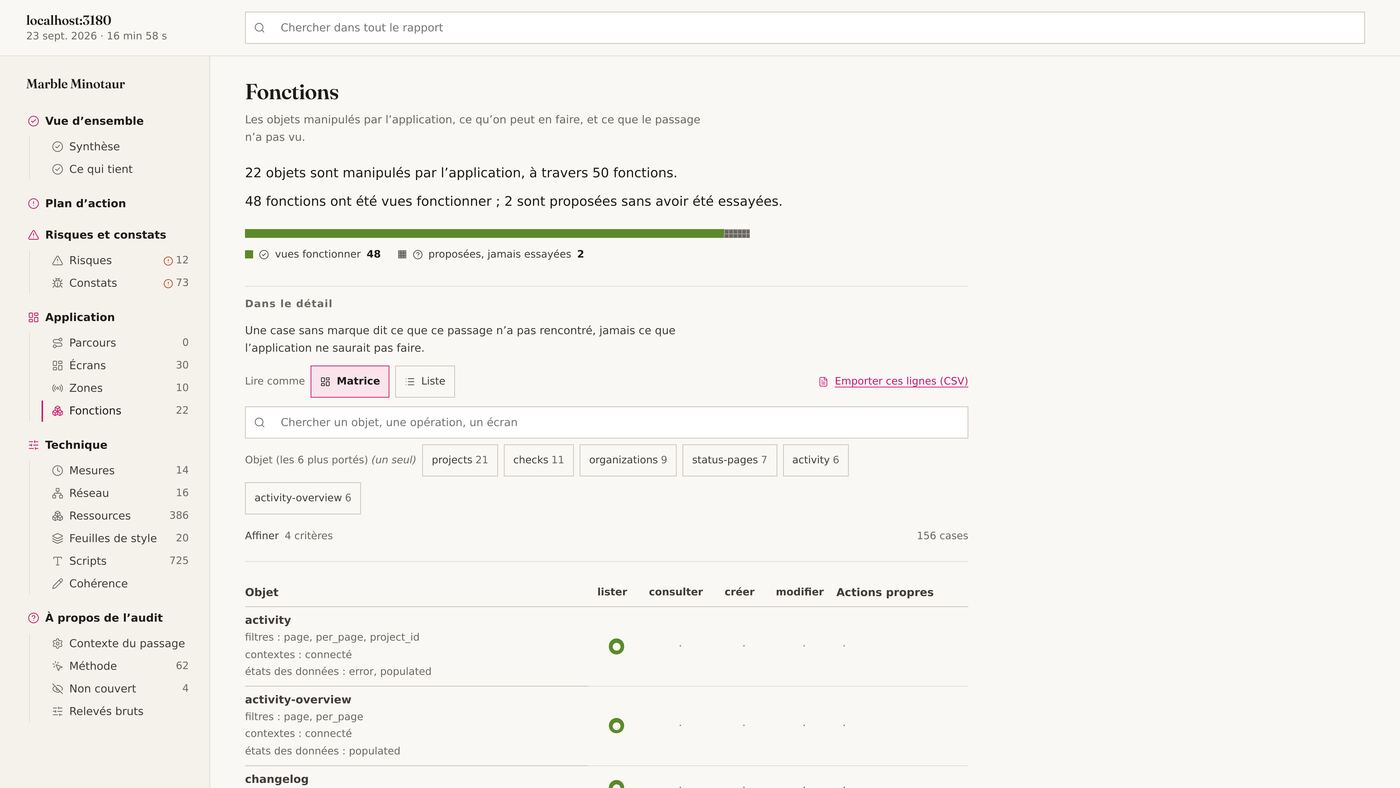Click the Parcours route icon
Viewport: 1400px width, 788px height.
point(57,343)
